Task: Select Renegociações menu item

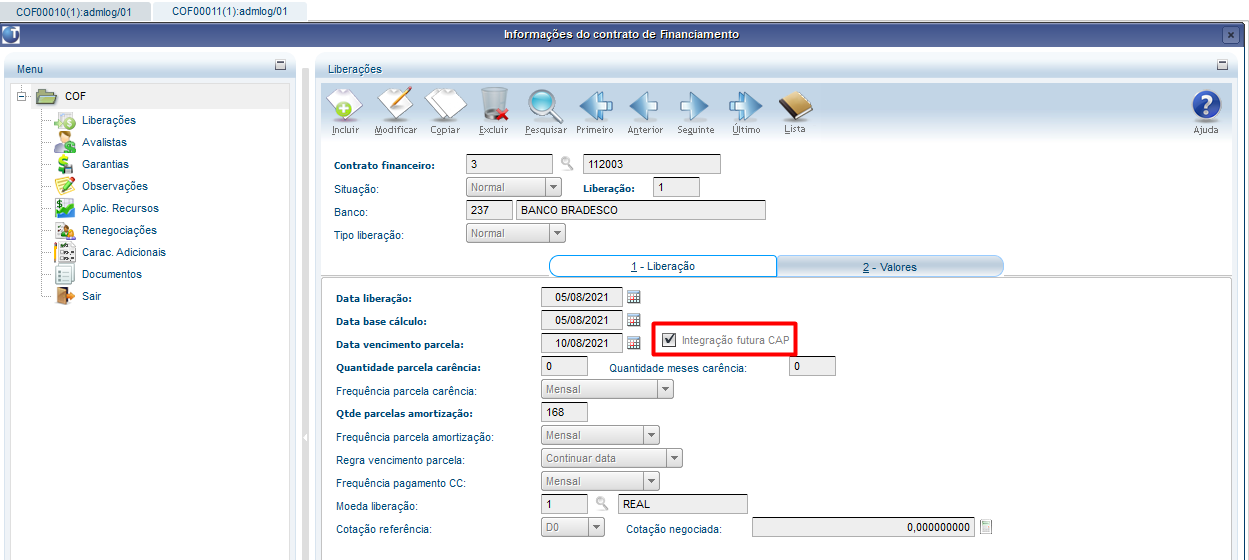Action: click(119, 230)
